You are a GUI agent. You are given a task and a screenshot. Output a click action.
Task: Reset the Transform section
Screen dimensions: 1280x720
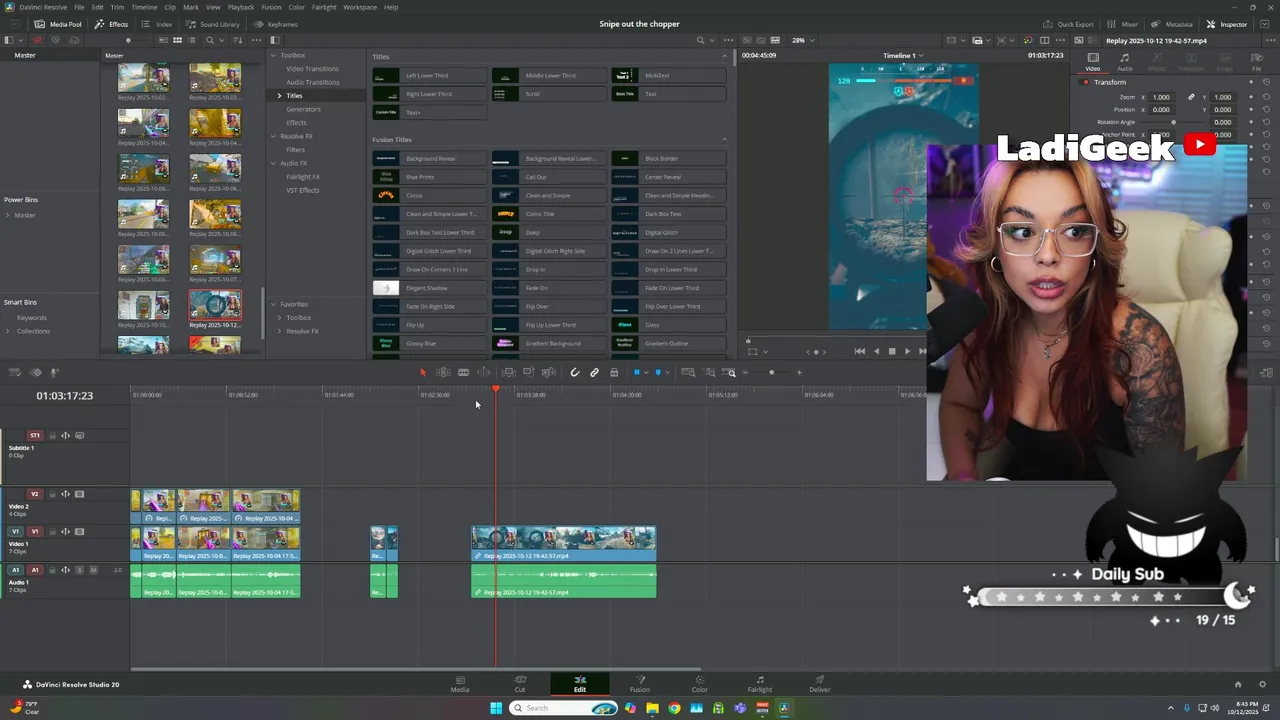1266,82
